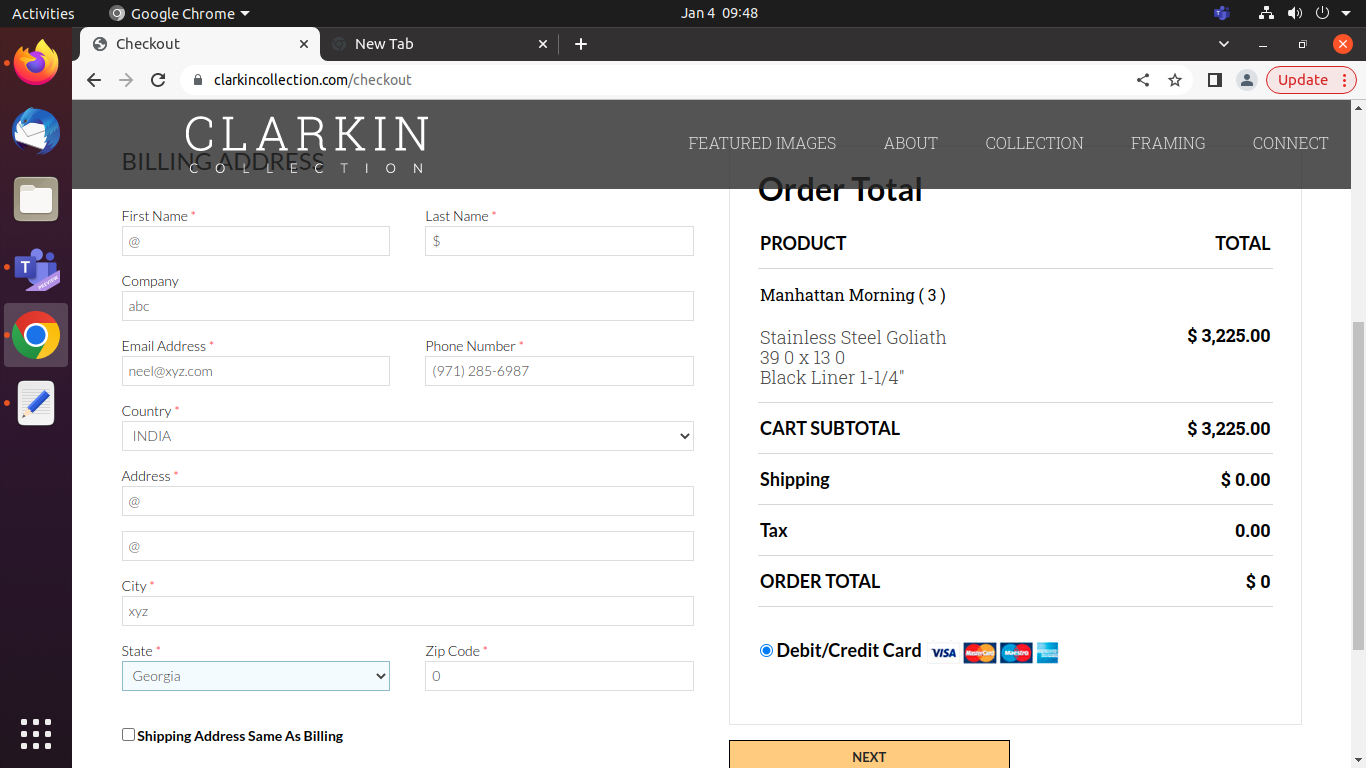The height and width of the screenshot is (768, 1366).
Task: Check Shipping Address Same As Billing
Action: (128, 735)
